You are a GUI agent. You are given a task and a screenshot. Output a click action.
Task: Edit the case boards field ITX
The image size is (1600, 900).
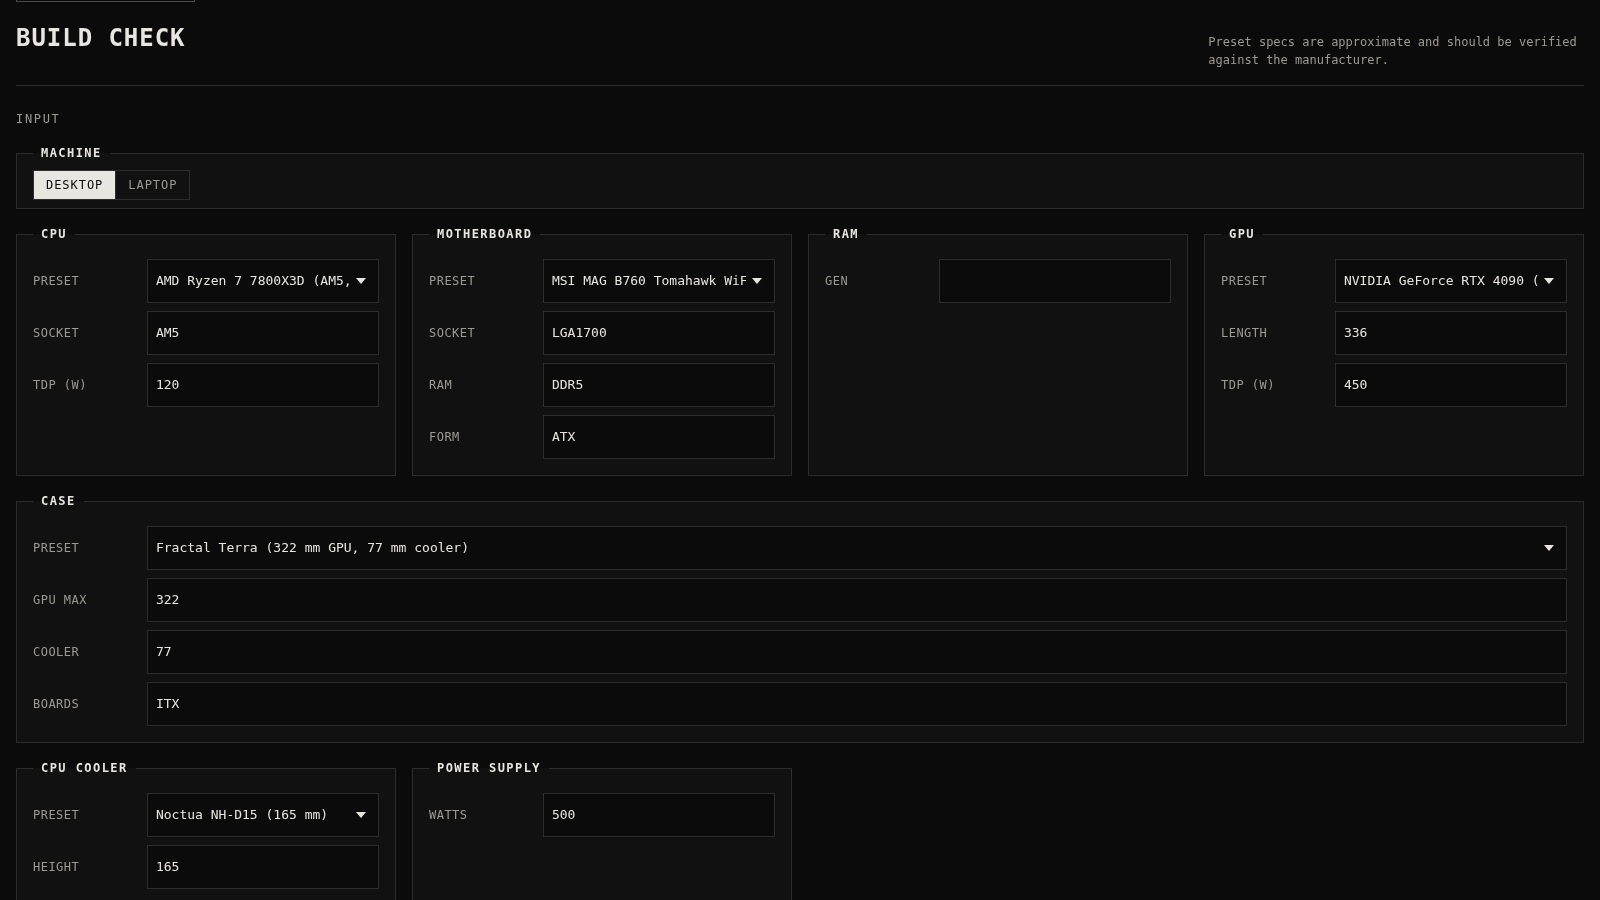coord(857,704)
